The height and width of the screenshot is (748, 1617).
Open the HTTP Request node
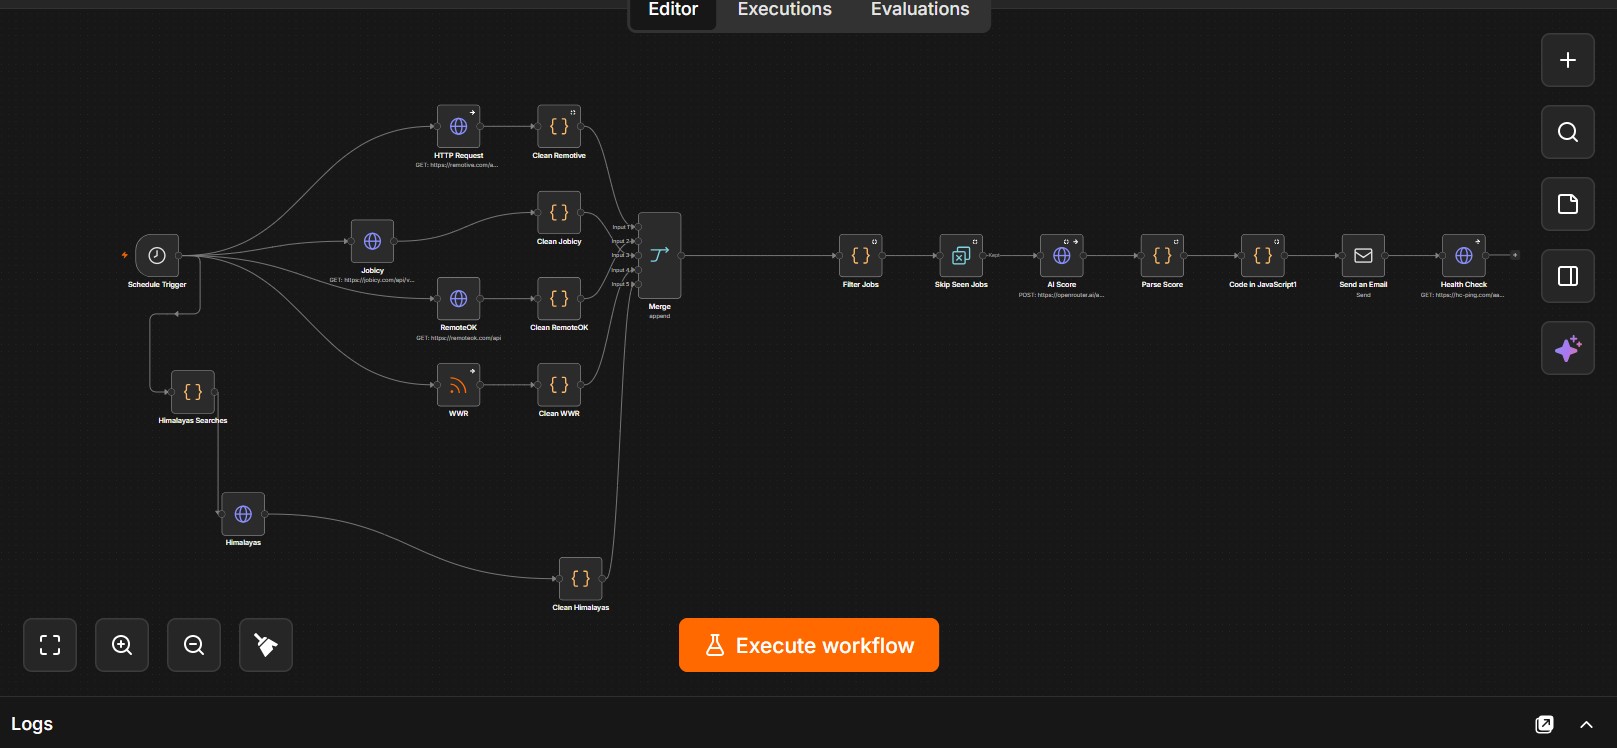[x=458, y=127]
